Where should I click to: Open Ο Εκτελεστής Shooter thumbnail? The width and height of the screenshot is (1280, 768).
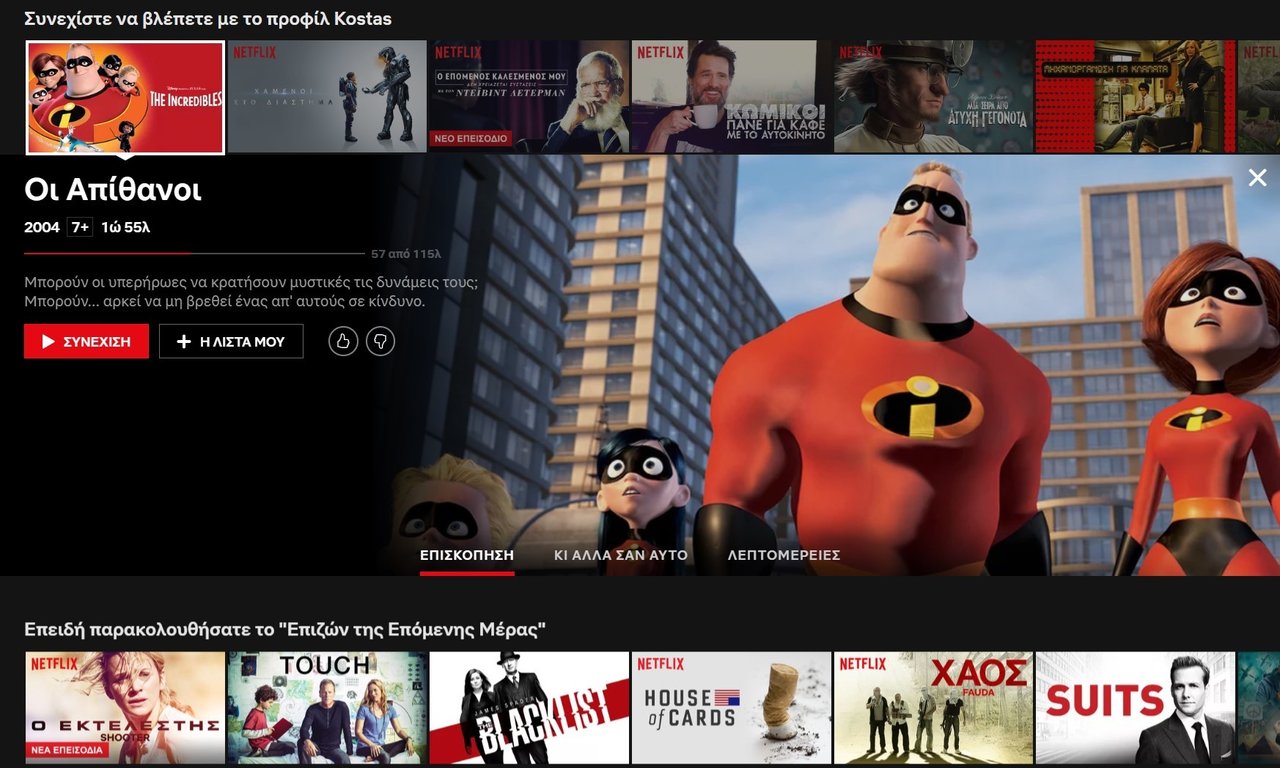point(125,708)
